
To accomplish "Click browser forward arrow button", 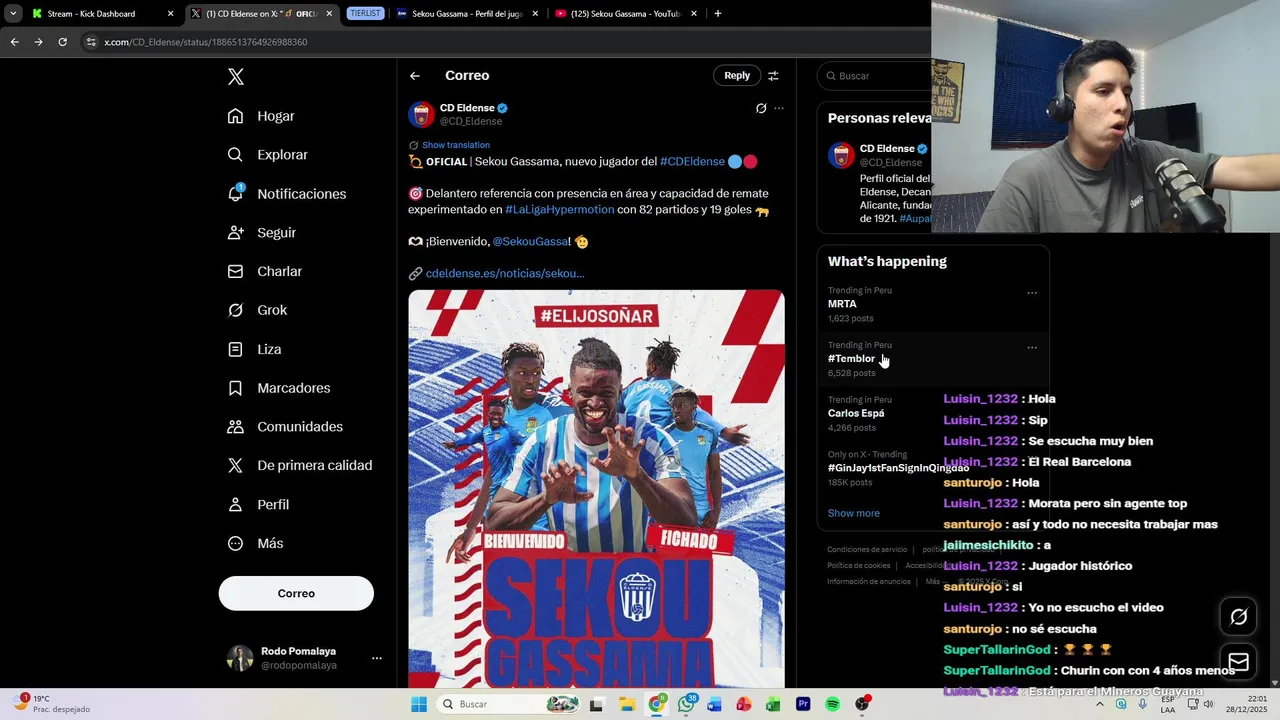I will 38,42.
